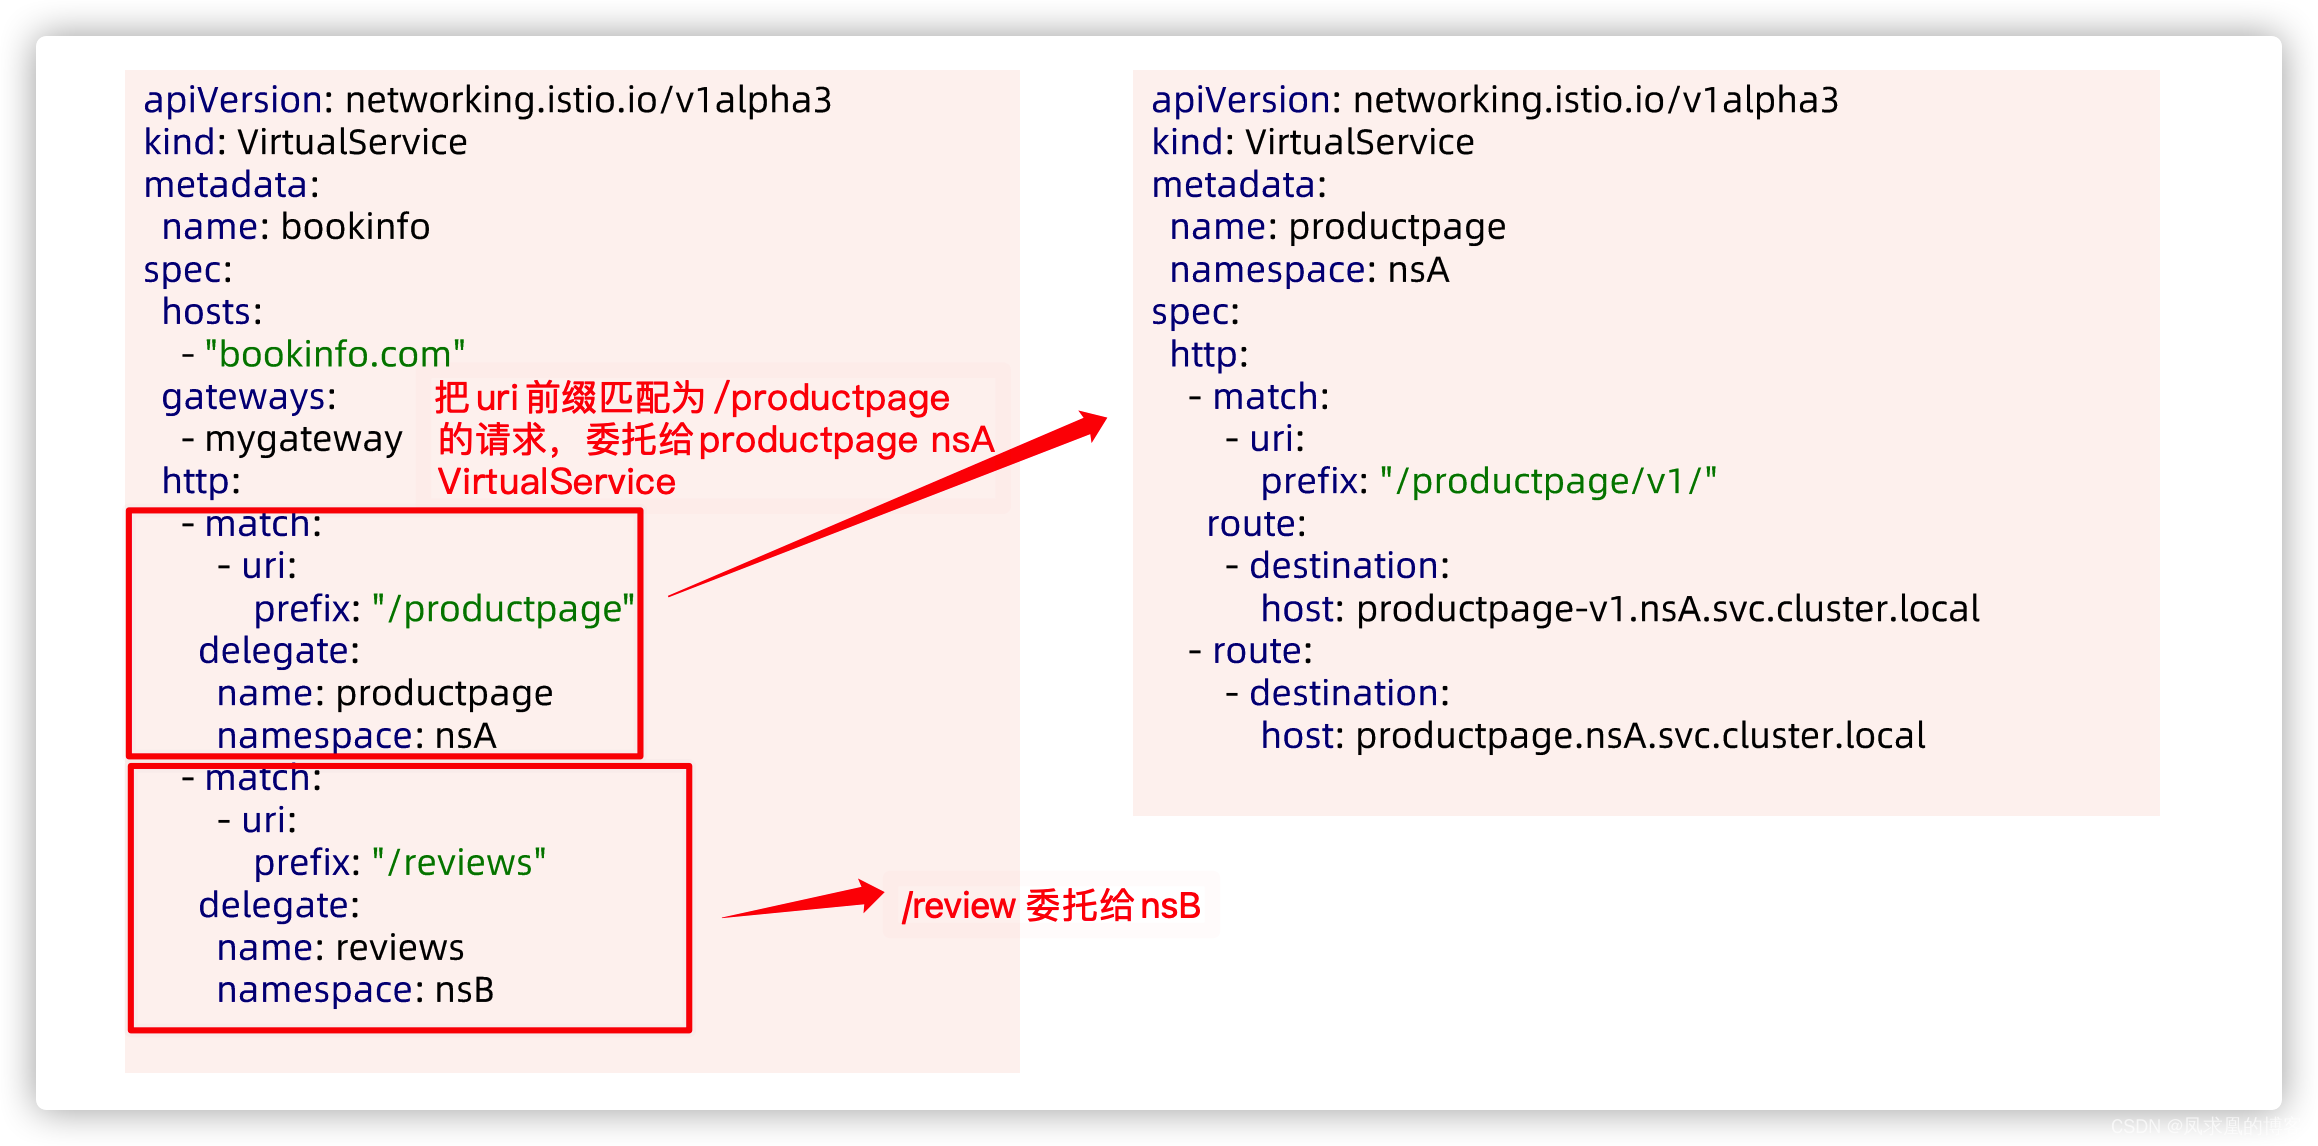Click the "hosts:" key in bookinfo spec

point(212,312)
